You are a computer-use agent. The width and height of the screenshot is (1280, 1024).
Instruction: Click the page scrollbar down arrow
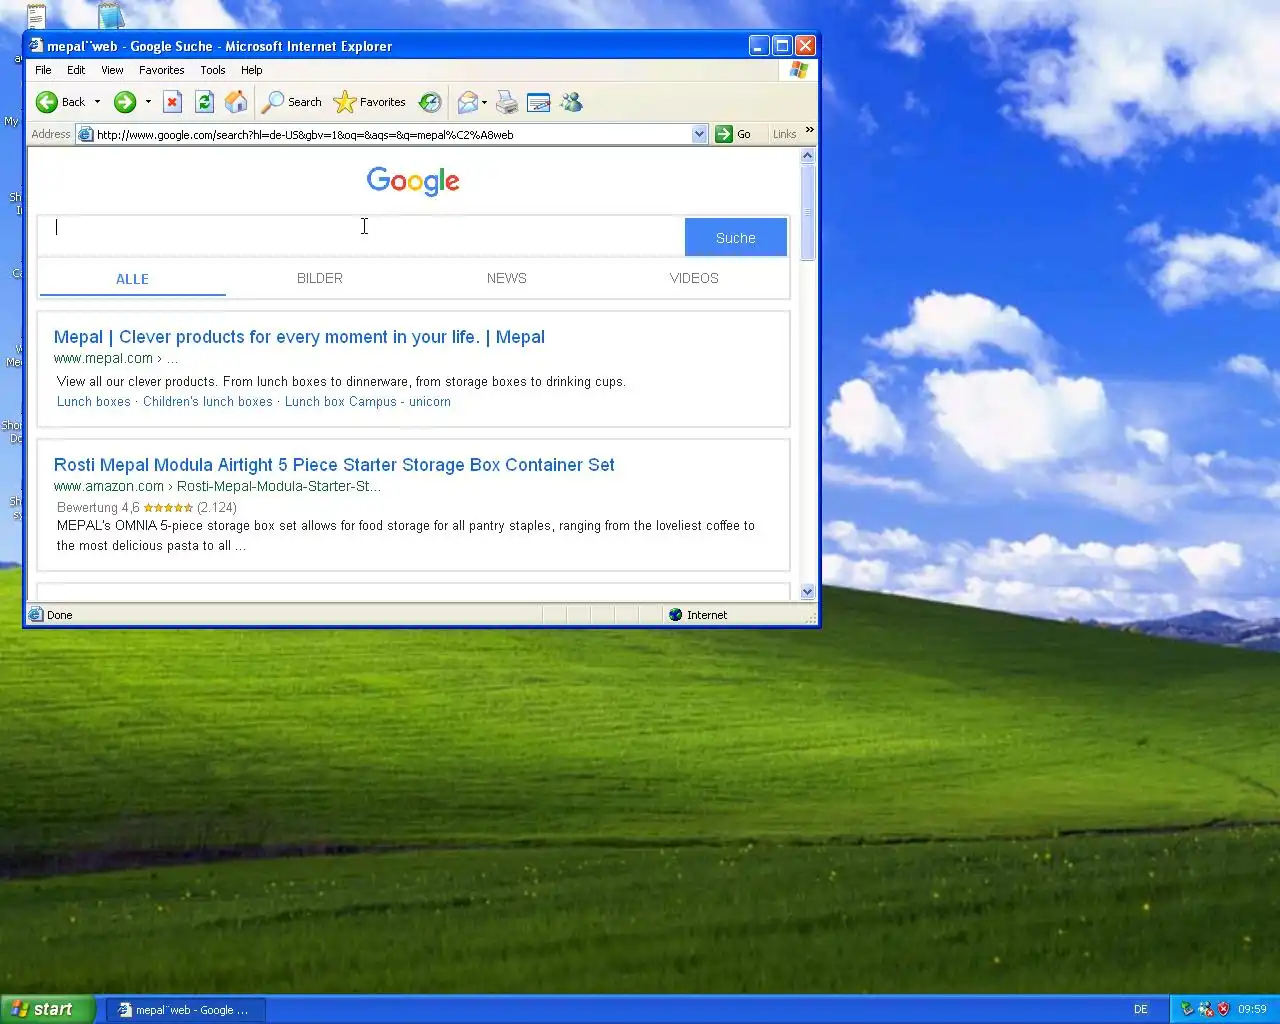tap(808, 592)
